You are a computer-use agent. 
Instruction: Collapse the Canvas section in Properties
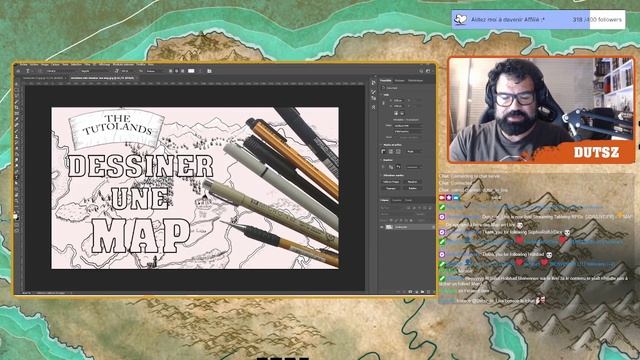(381, 95)
